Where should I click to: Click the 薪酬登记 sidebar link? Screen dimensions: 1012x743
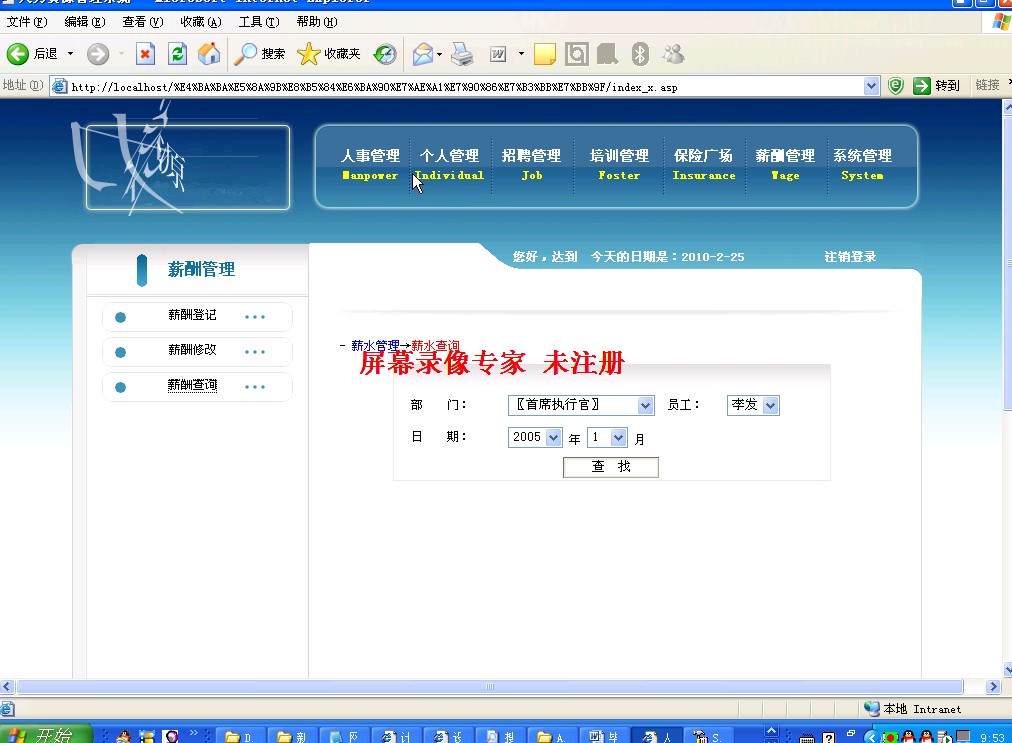pyautogui.click(x=192, y=315)
